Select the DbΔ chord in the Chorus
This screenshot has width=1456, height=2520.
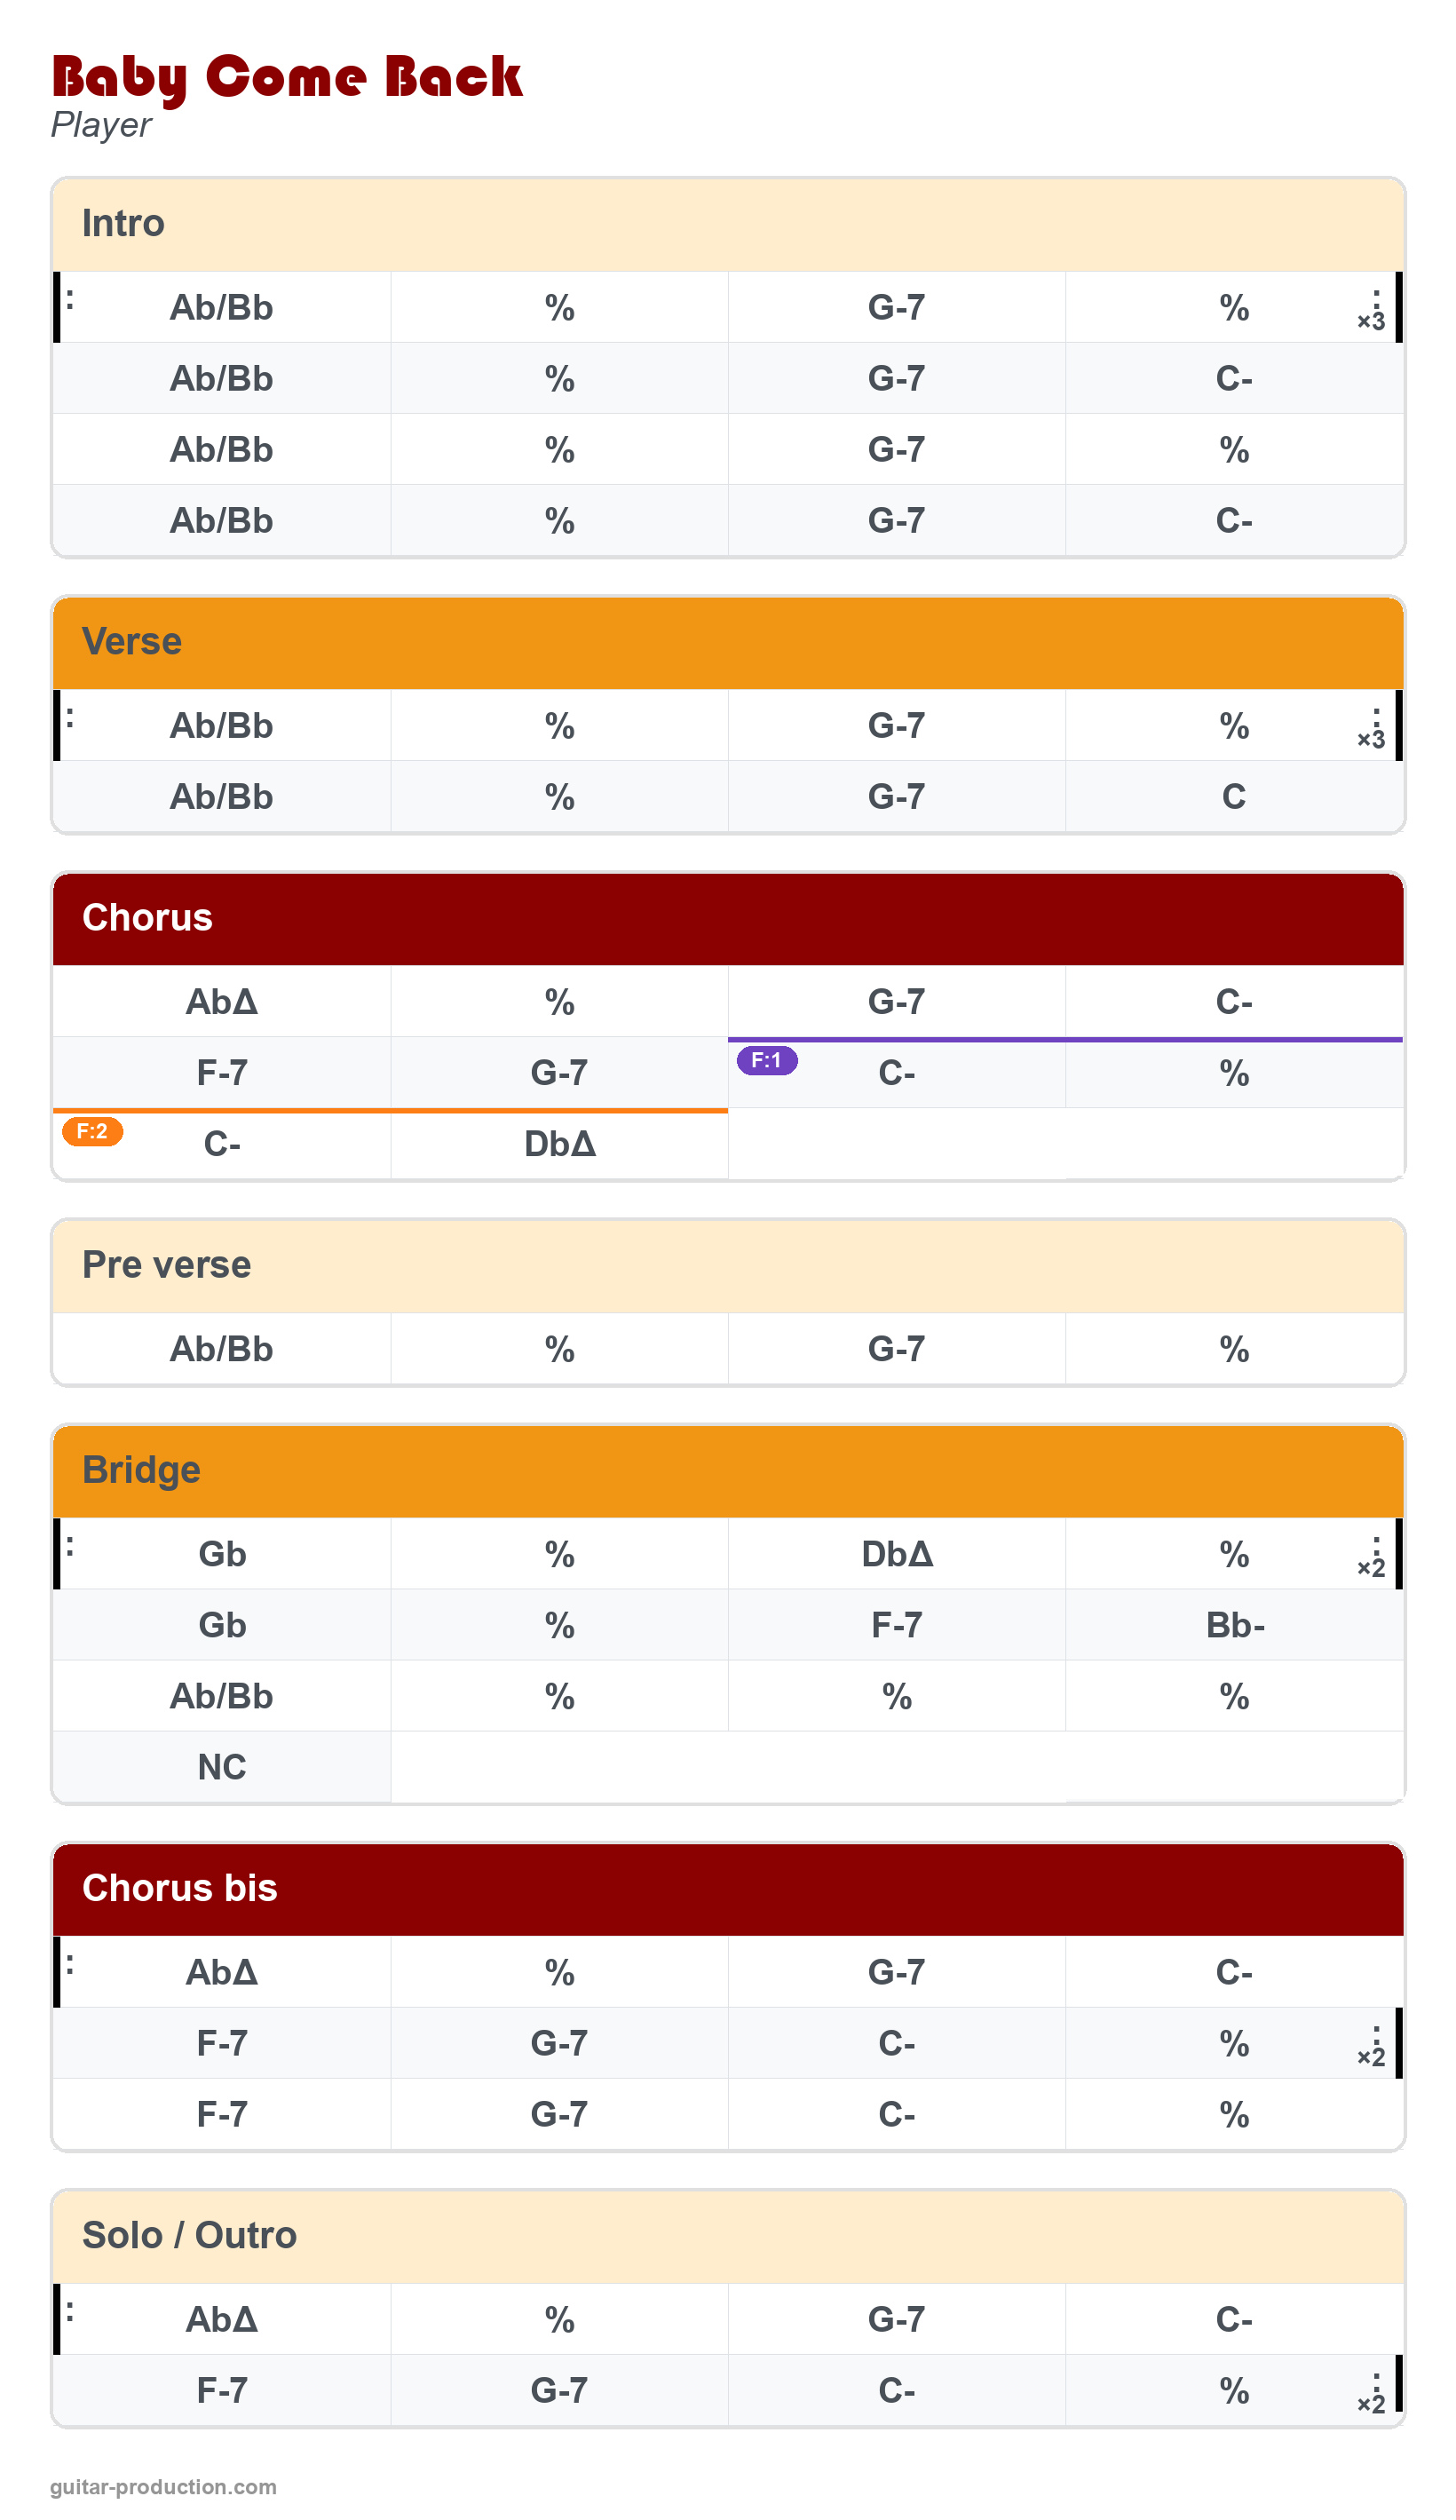coord(559,1144)
